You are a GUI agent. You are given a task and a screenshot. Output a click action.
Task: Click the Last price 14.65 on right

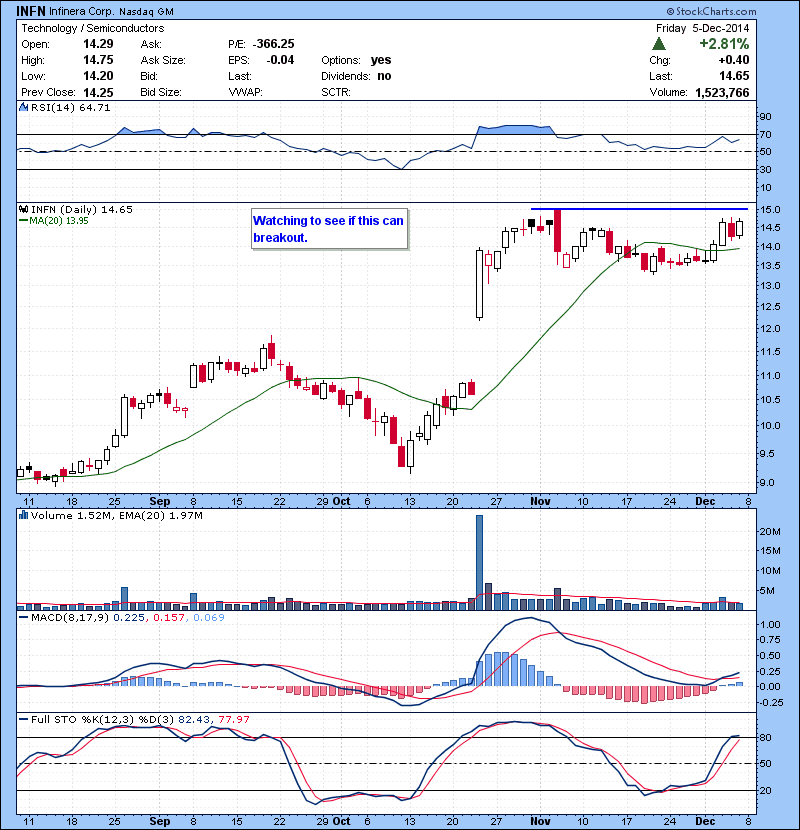click(x=734, y=76)
